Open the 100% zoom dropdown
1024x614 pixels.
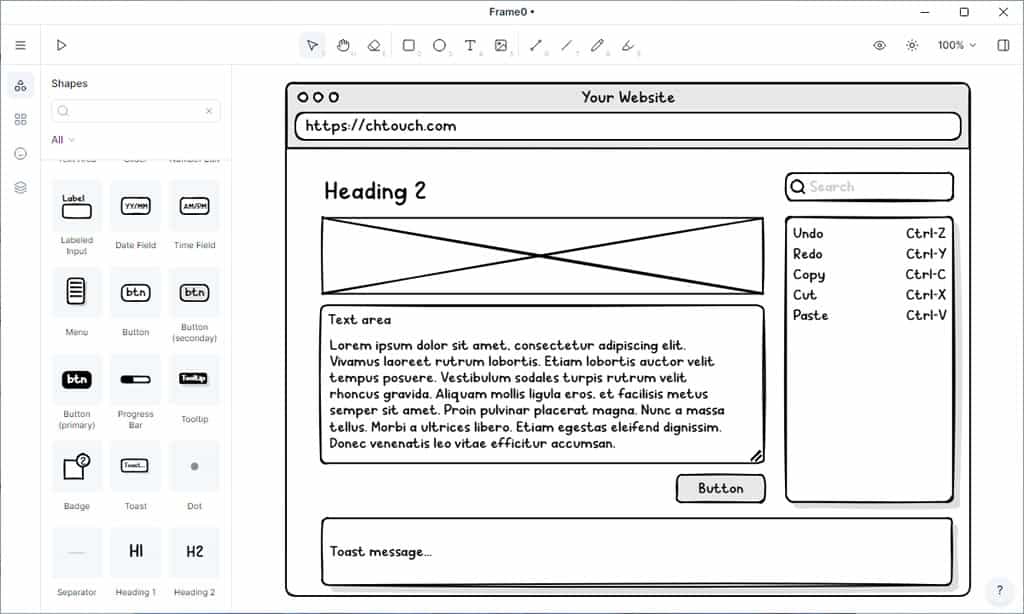957,45
